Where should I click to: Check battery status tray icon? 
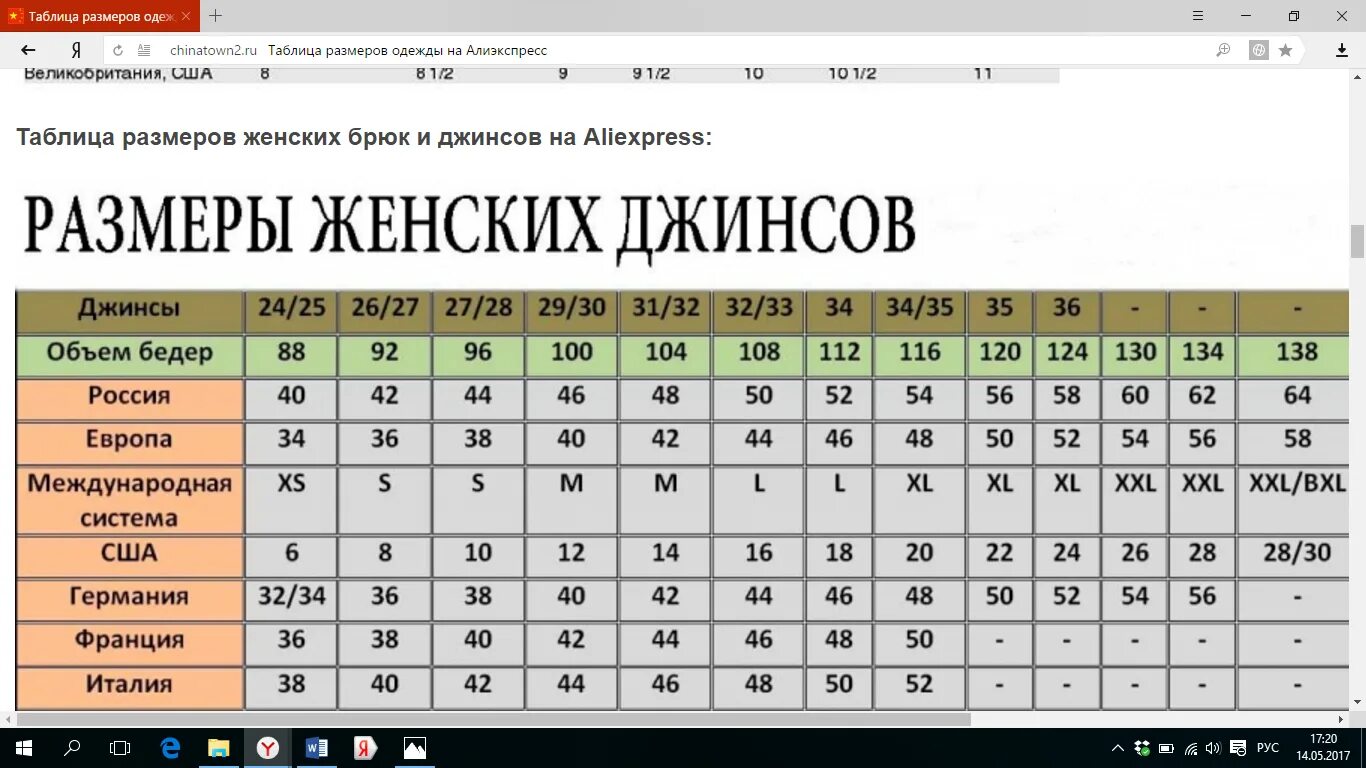[1166, 748]
